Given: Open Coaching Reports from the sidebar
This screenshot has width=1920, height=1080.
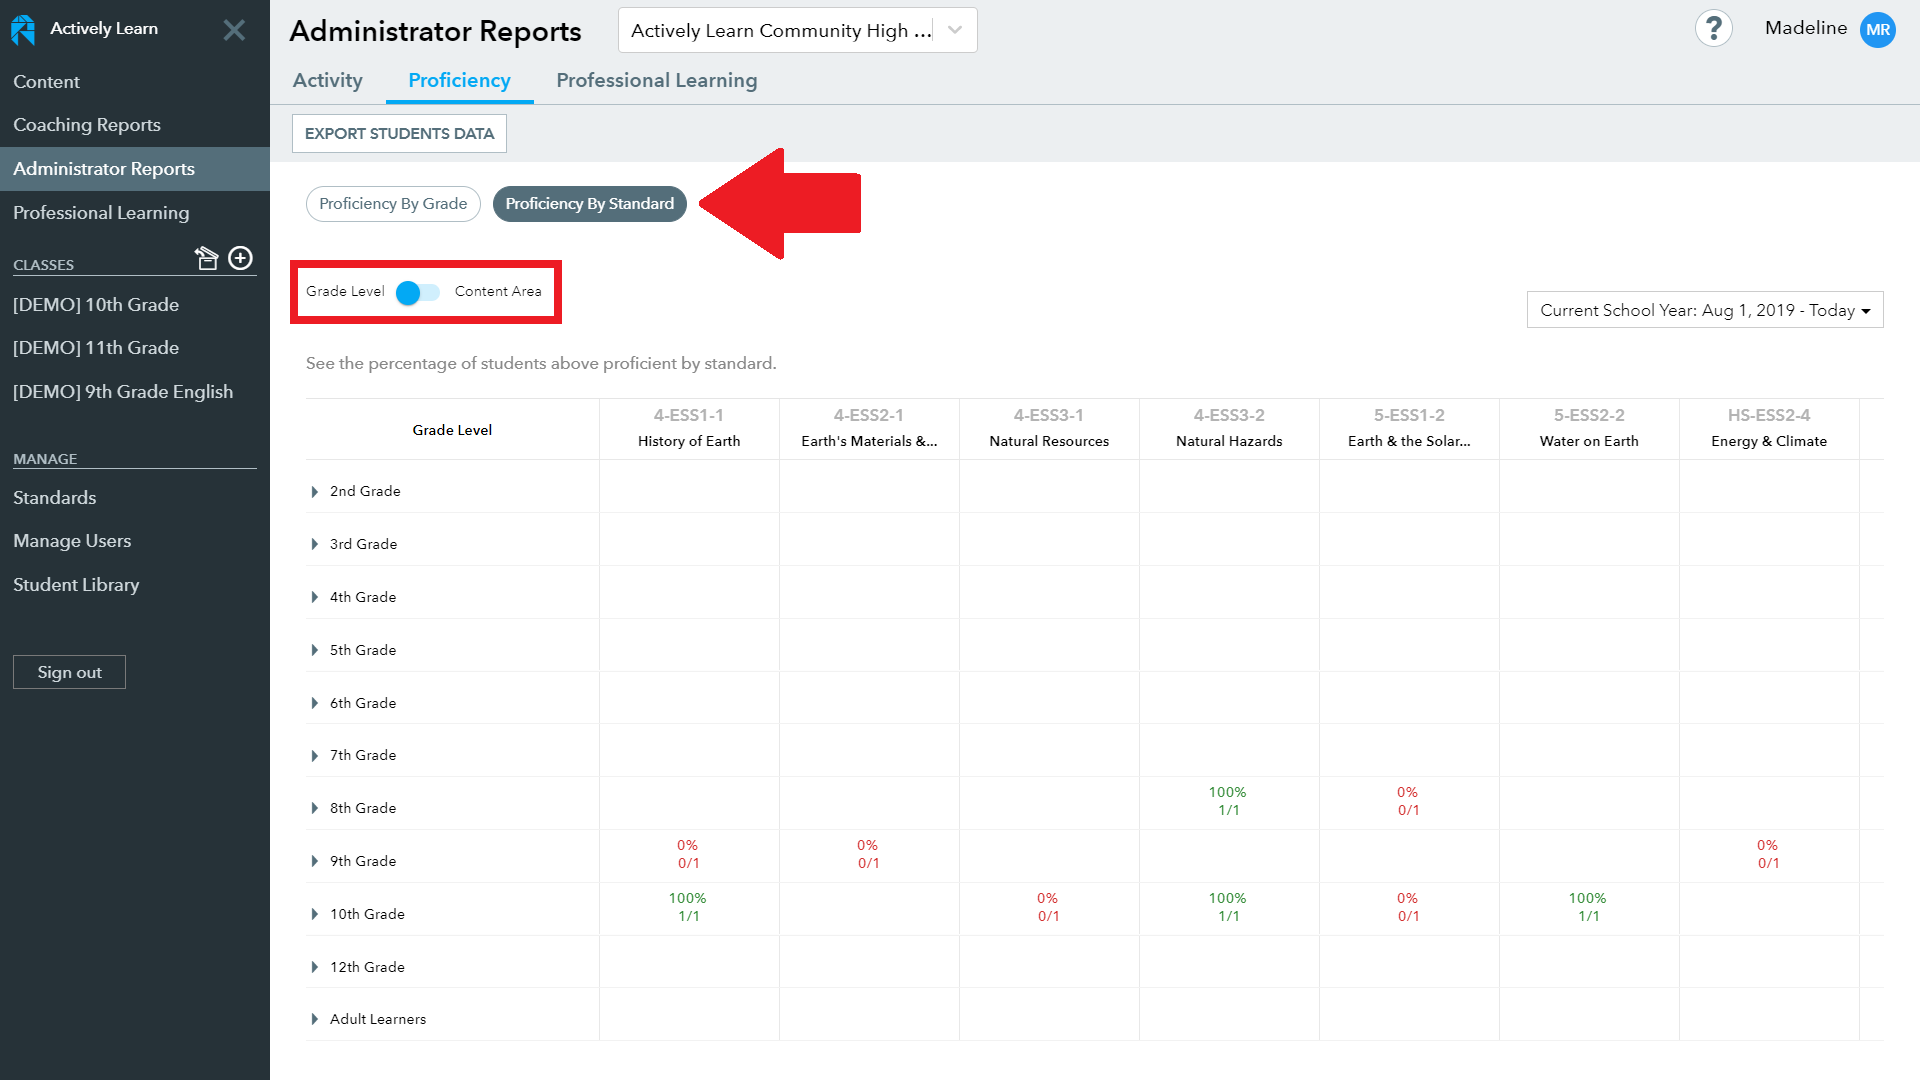Looking at the screenshot, I should (87, 124).
